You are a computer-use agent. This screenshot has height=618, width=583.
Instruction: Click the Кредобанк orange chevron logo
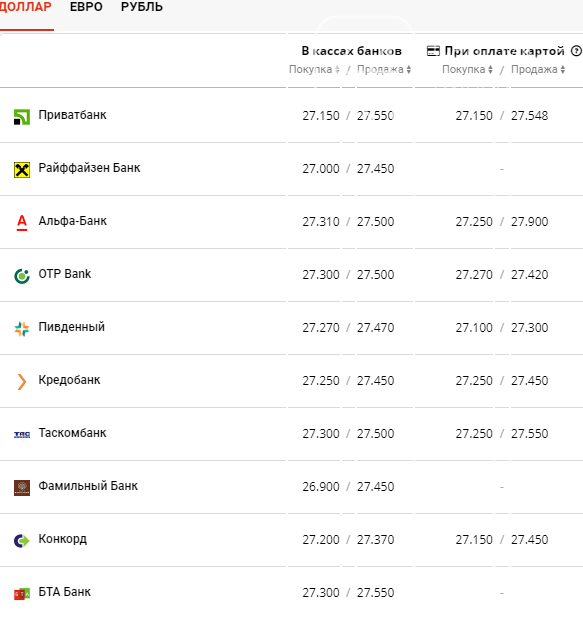pos(22,382)
